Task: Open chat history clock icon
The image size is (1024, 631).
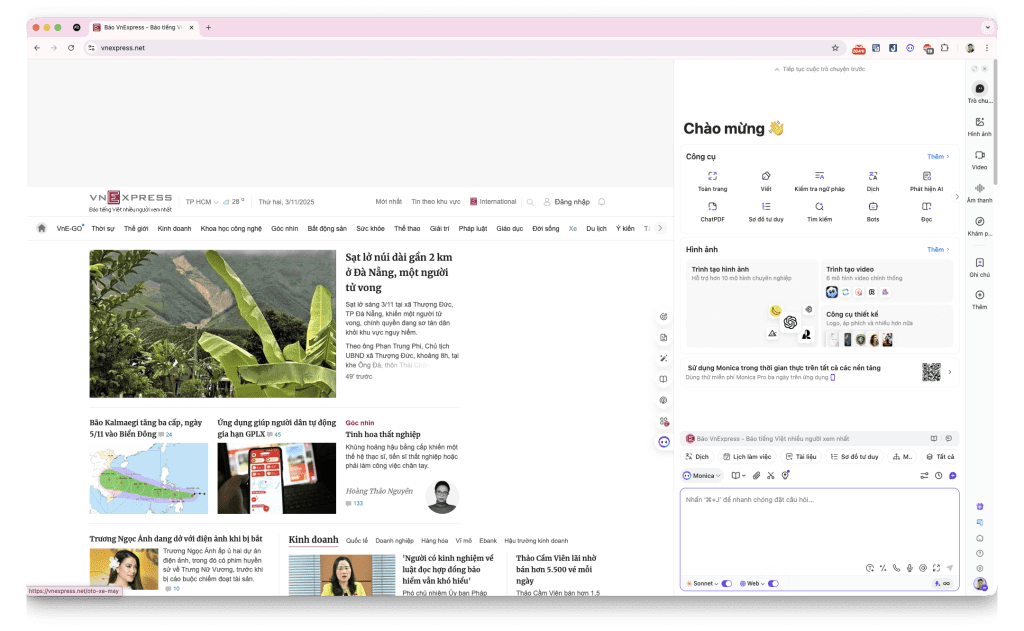Action: click(938, 475)
